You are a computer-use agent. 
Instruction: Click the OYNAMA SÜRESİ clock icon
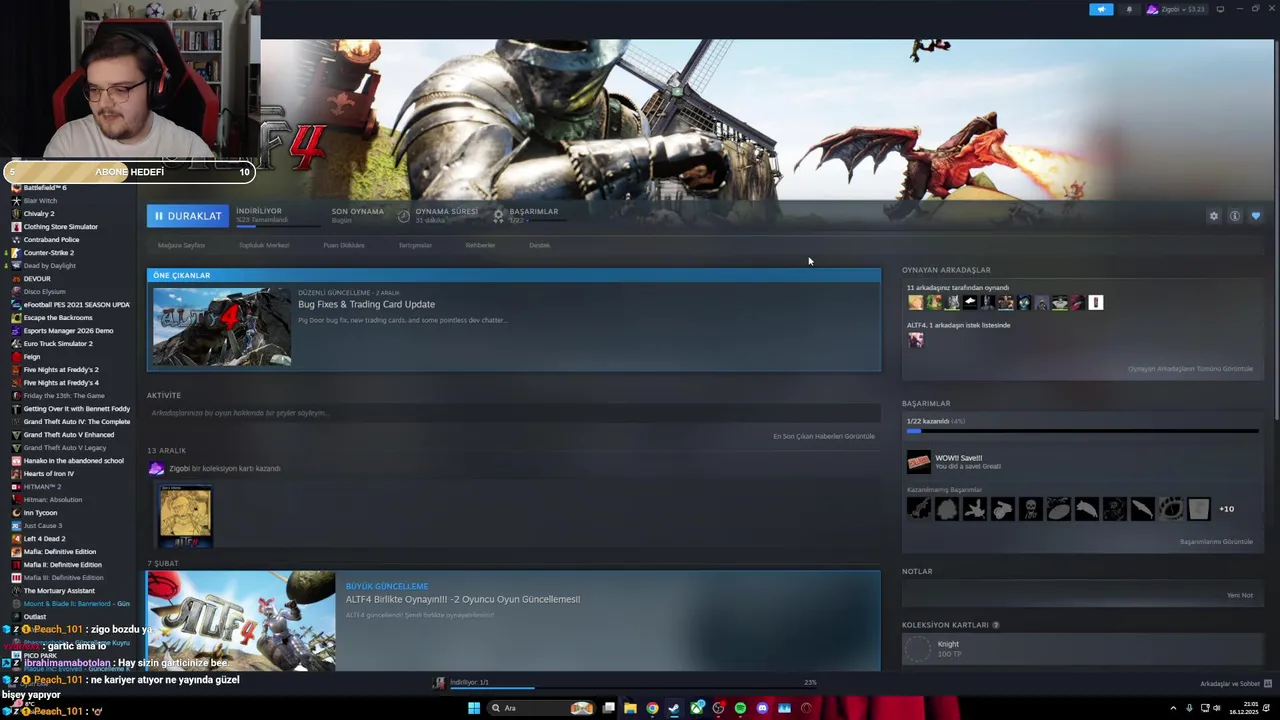(404, 215)
